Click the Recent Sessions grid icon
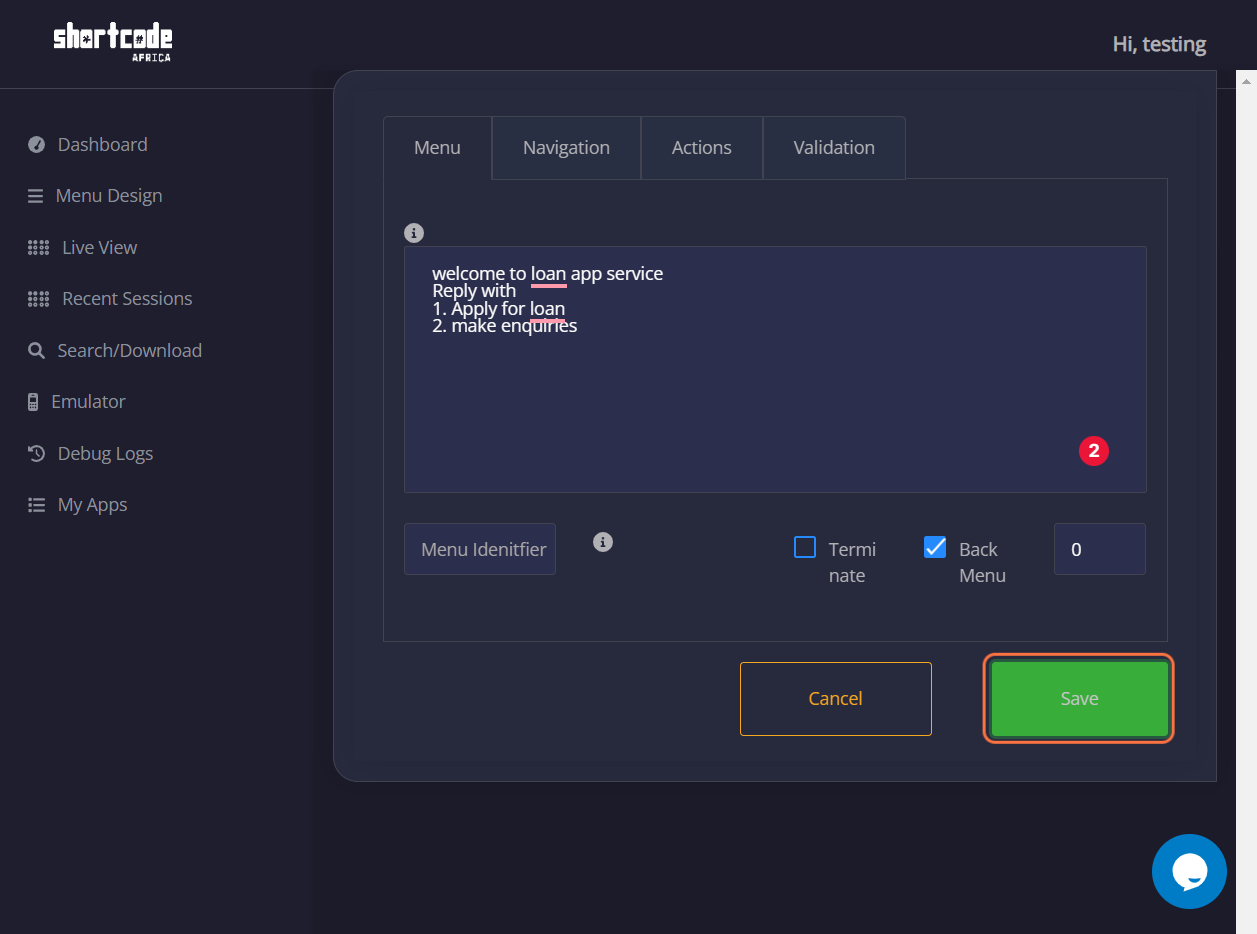The height and width of the screenshot is (934, 1257). [x=39, y=299]
